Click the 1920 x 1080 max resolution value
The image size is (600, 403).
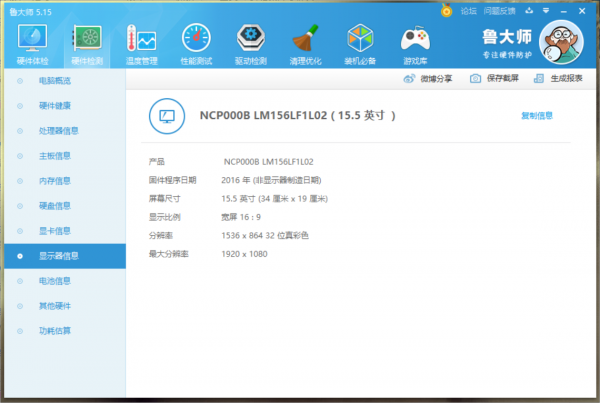point(244,254)
